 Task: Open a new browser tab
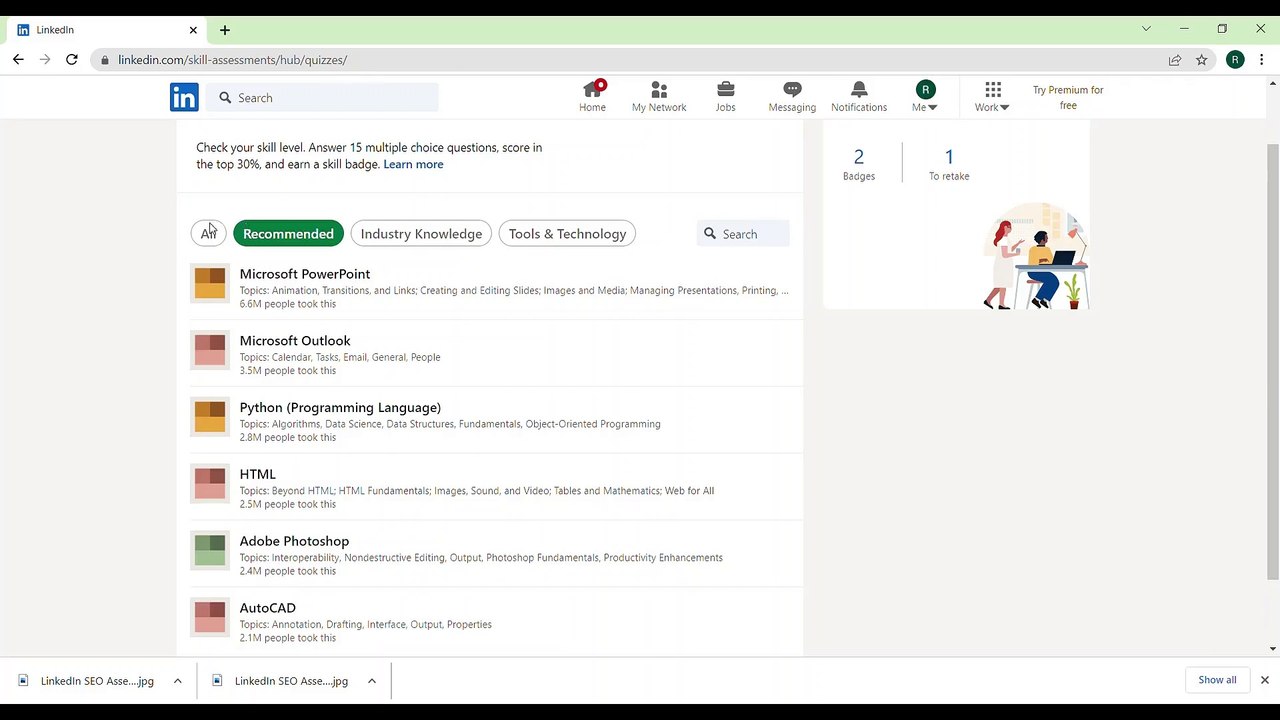(x=225, y=30)
